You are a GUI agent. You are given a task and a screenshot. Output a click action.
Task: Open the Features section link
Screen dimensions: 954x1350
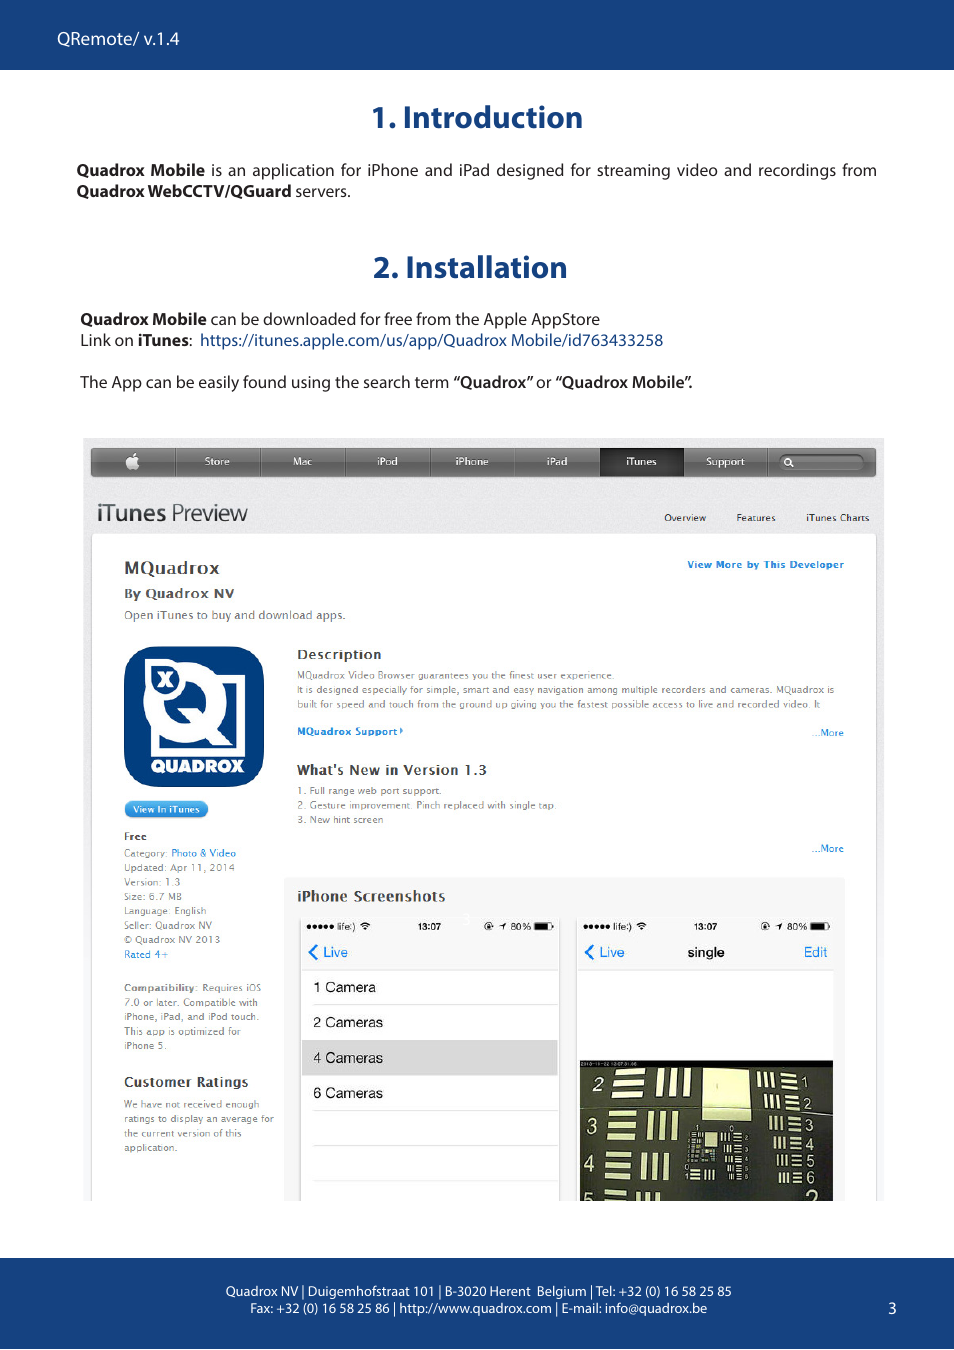click(756, 518)
